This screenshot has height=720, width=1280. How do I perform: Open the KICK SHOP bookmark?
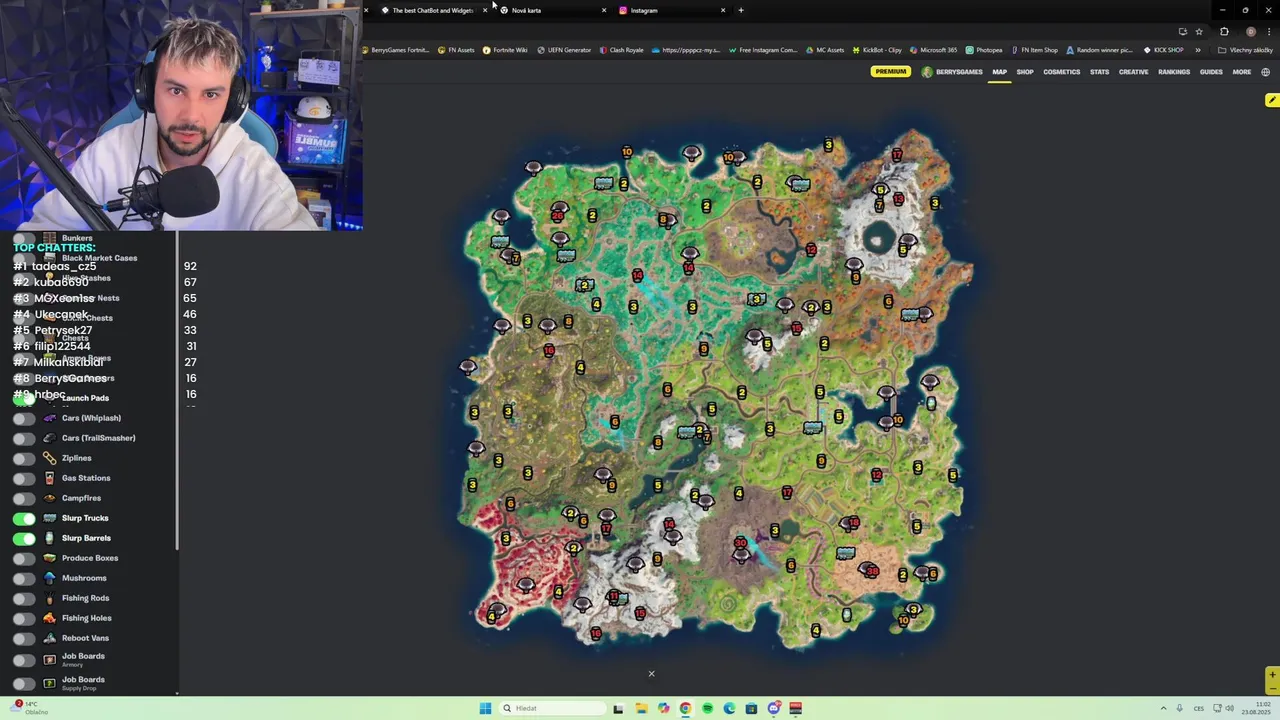pos(1164,50)
